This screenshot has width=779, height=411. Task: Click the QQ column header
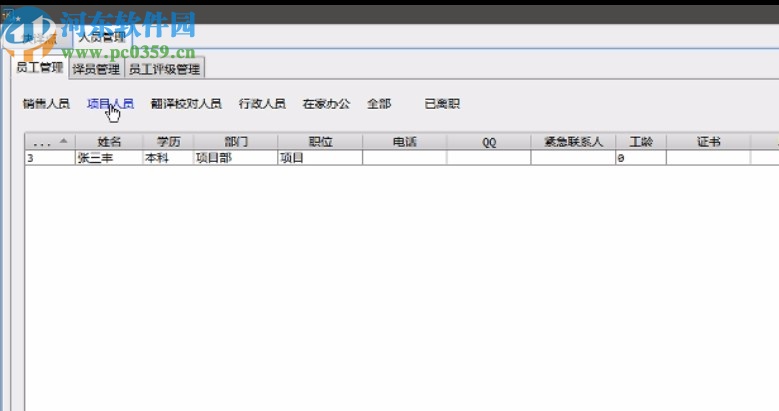click(489, 142)
